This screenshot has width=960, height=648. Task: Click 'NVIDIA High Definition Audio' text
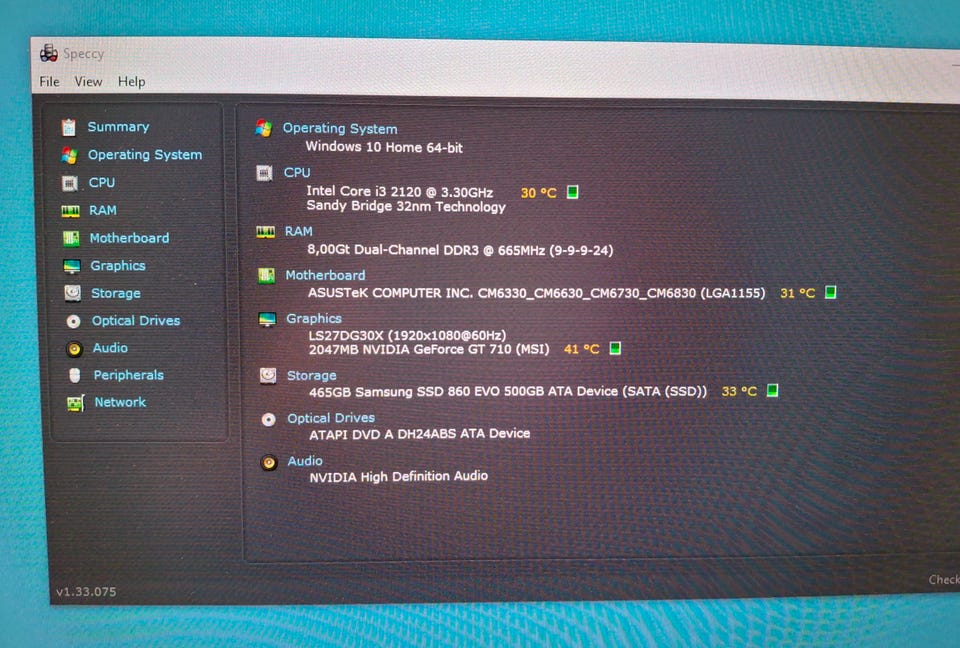click(399, 477)
